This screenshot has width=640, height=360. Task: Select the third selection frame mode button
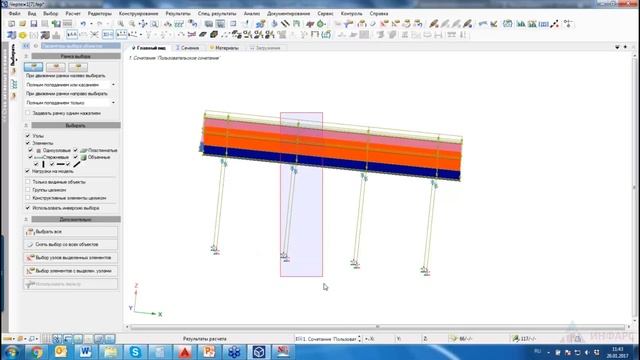pyautogui.click(x=78, y=67)
